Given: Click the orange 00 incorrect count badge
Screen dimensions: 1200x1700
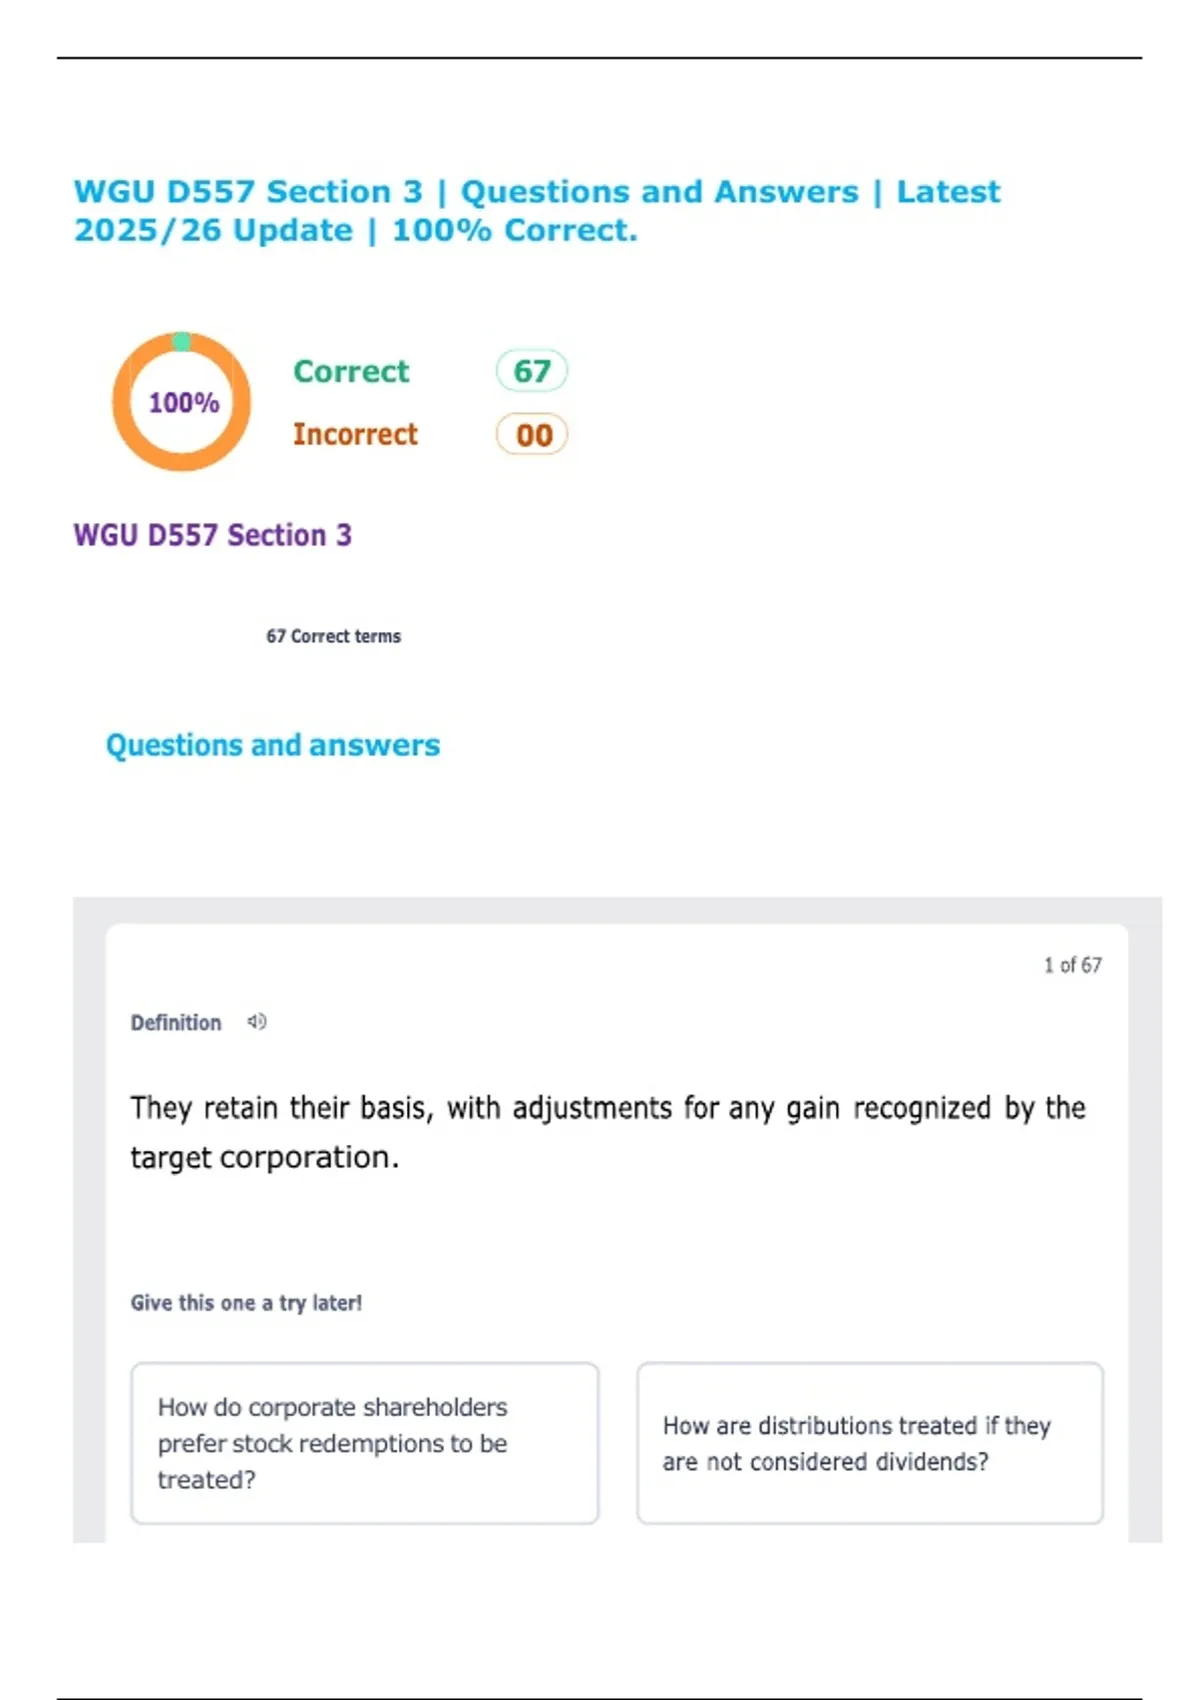Looking at the screenshot, I should pos(532,435).
